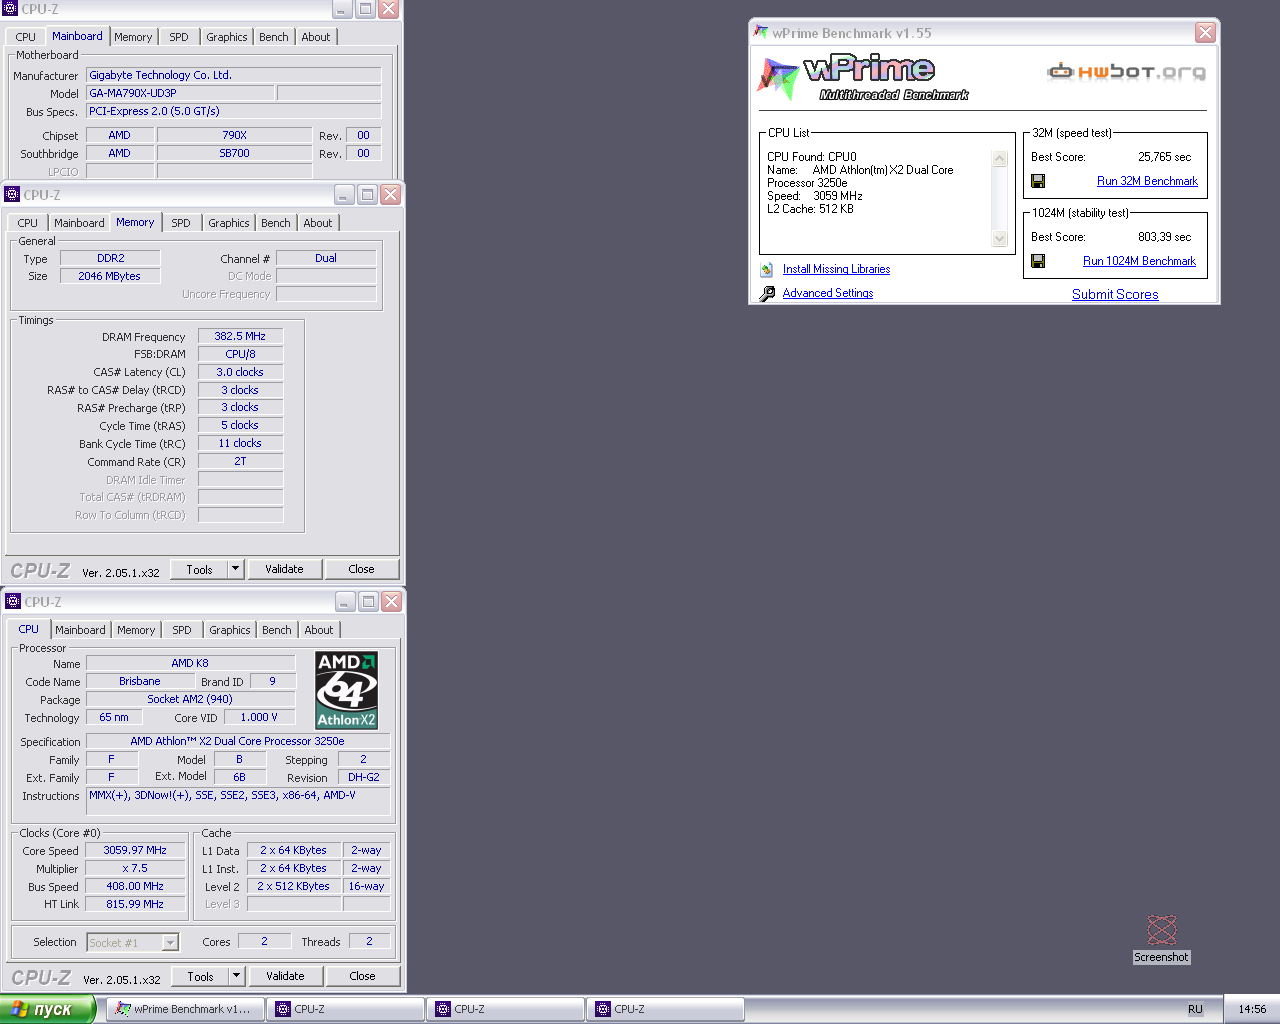
Task: Open Memory tab in CPU window
Action: pos(136,630)
